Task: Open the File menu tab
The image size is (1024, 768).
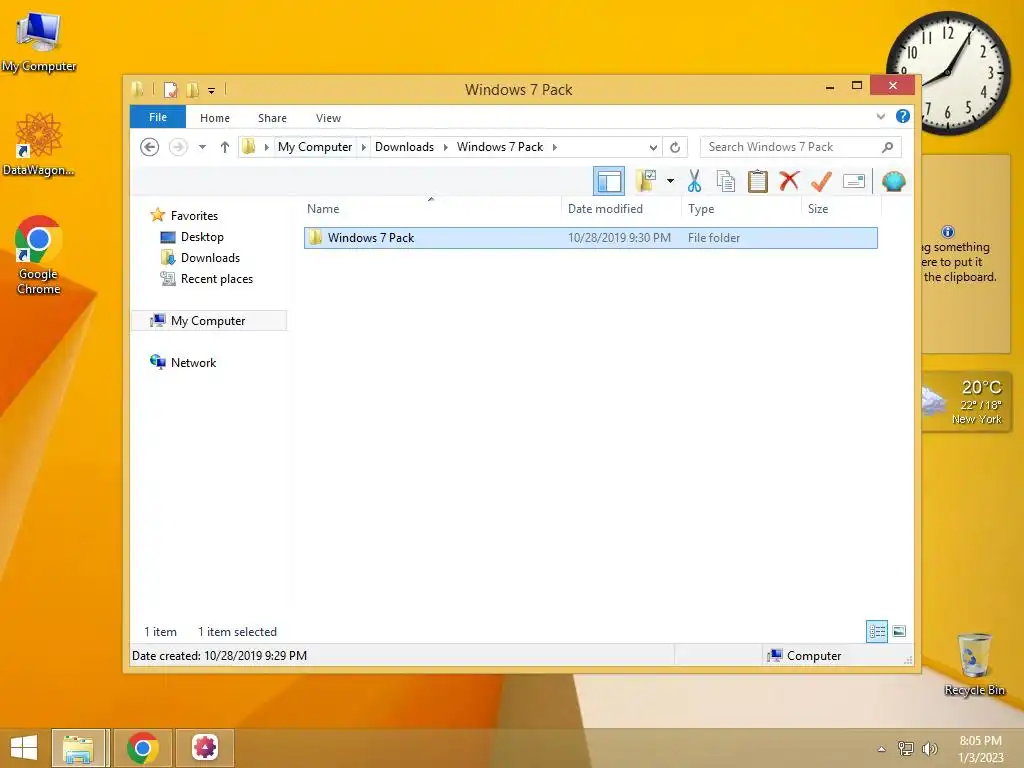Action: tap(158, 117)
